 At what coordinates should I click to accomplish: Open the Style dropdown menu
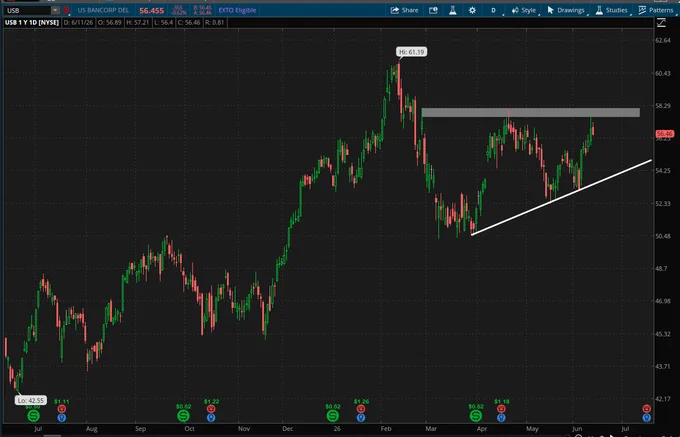coord(524,10)
